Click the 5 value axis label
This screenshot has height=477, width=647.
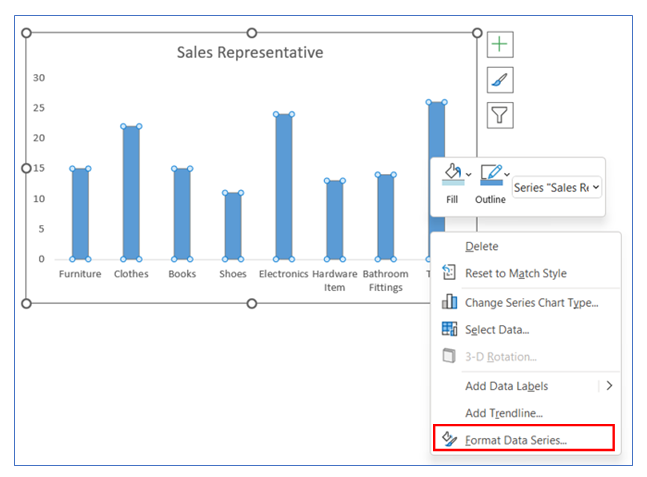[41, 229]
